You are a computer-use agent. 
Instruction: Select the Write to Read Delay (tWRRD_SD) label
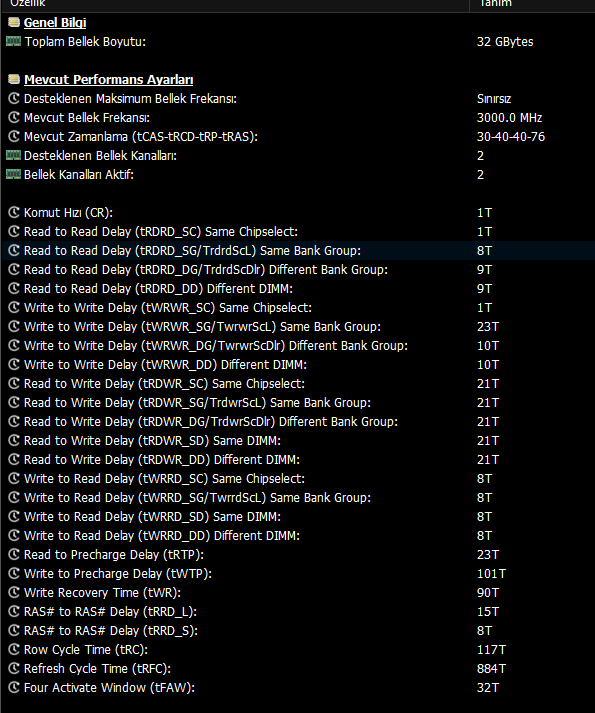(x=152, y=517)
